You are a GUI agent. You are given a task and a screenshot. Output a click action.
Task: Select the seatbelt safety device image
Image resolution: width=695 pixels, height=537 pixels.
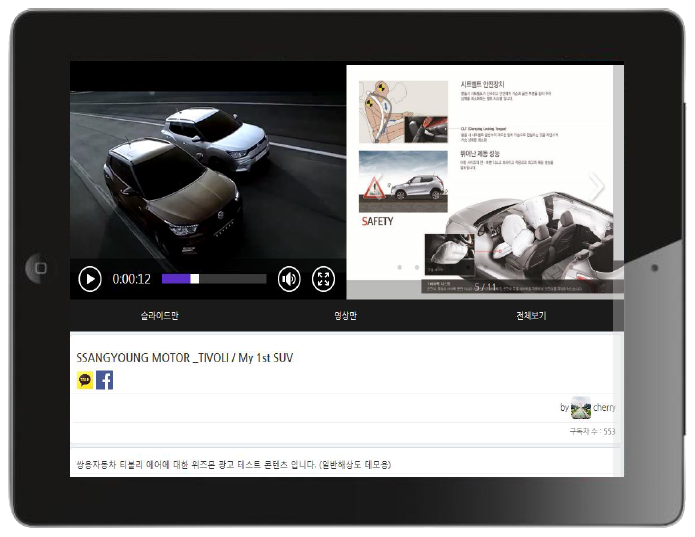tap(403, 112)
